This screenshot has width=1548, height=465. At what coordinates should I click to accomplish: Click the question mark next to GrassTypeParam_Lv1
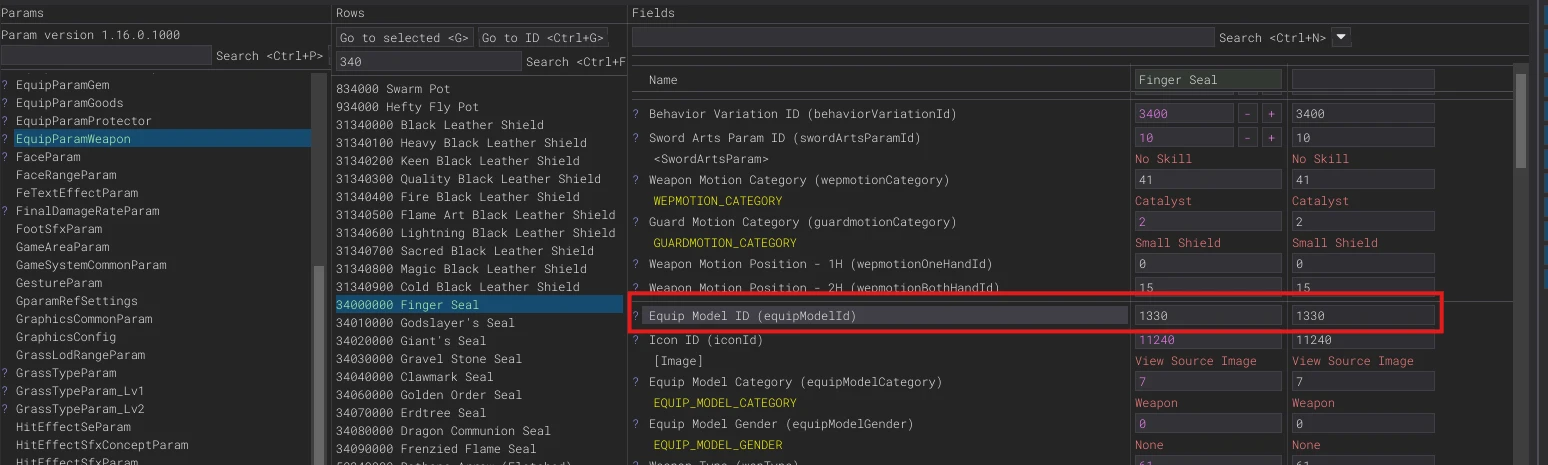point(4,391)
